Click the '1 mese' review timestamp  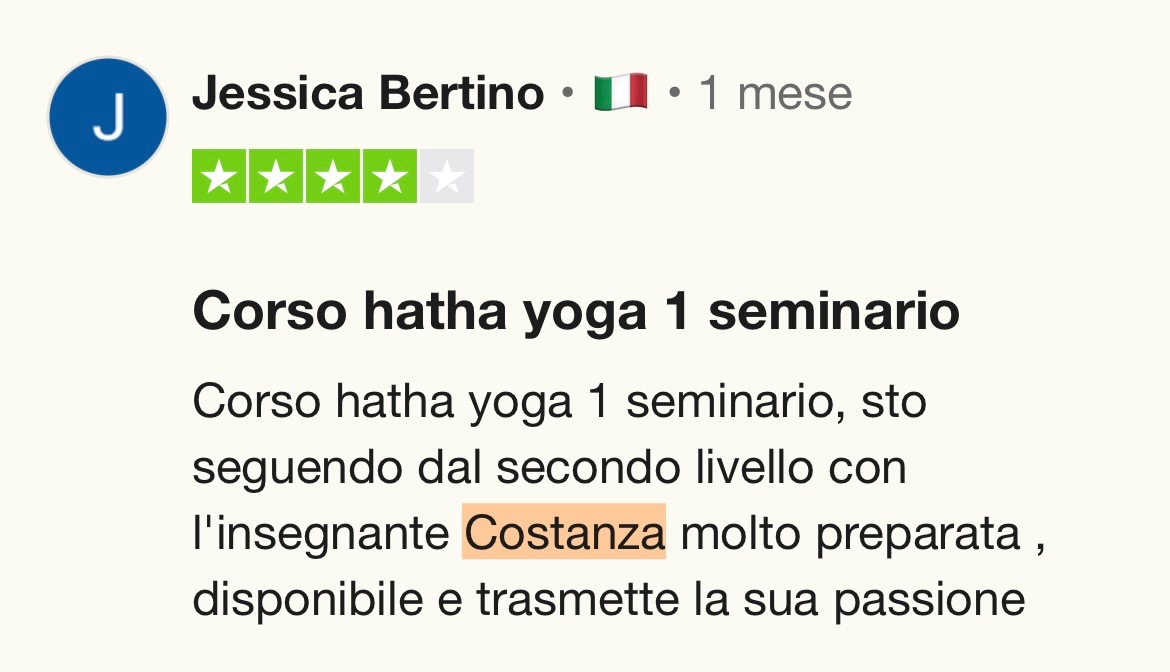pos(775,94)
